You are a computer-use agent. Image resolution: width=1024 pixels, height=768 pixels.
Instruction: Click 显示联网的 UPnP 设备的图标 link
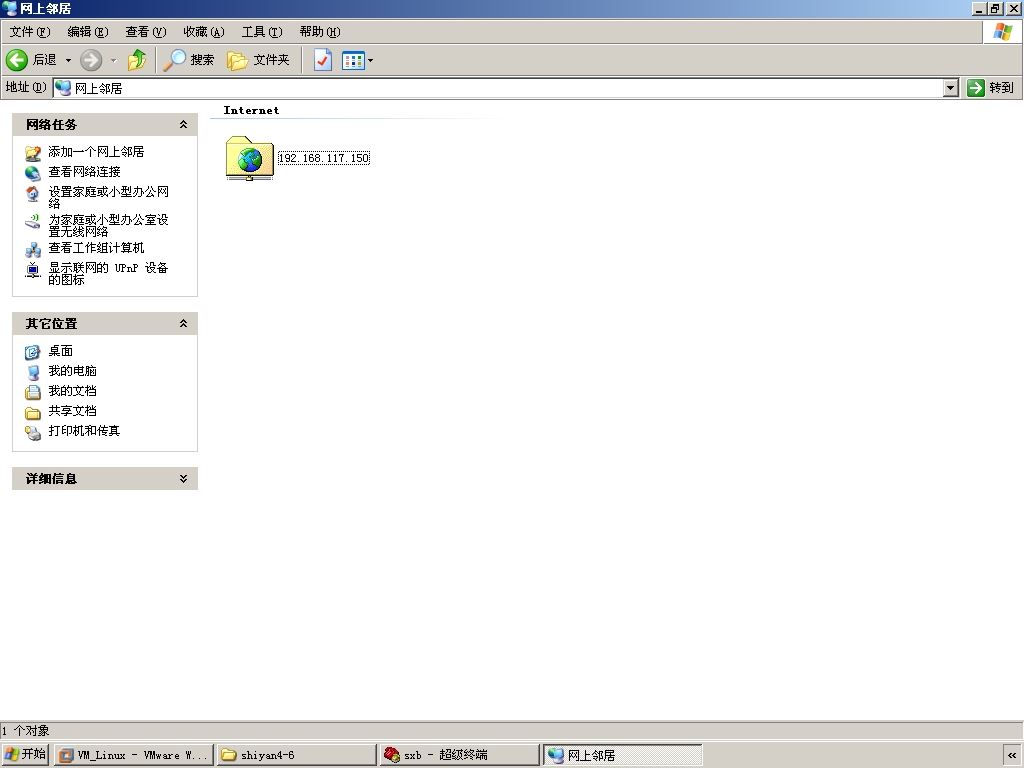tap(108, 274)
